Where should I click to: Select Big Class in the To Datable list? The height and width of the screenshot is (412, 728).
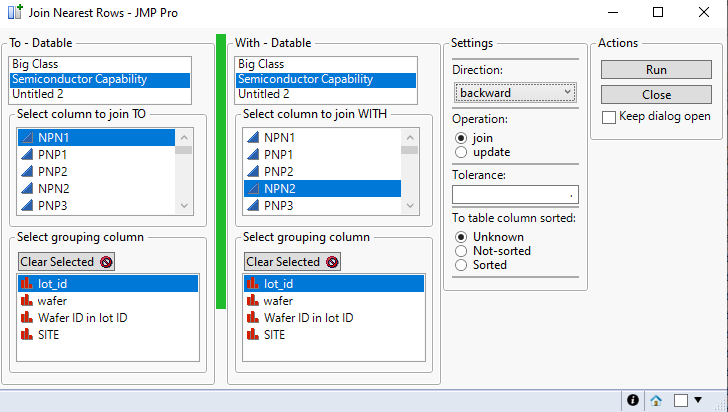[x=34, y=64]
